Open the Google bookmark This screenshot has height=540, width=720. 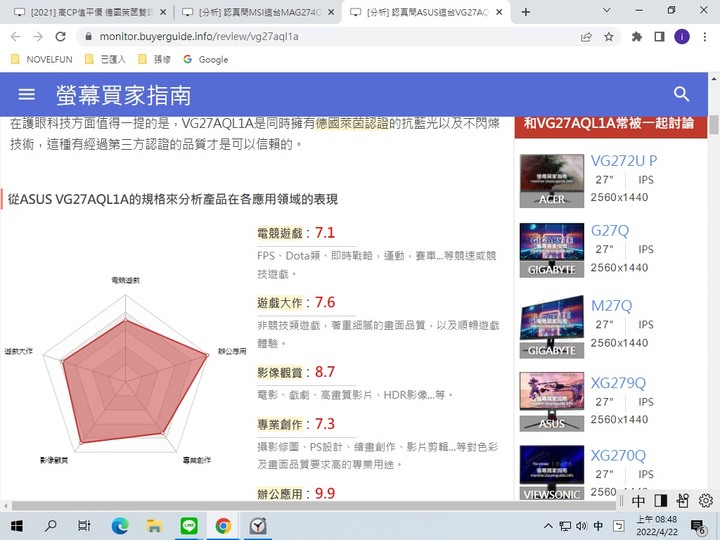pyautogui.click(x=205, y=59)
